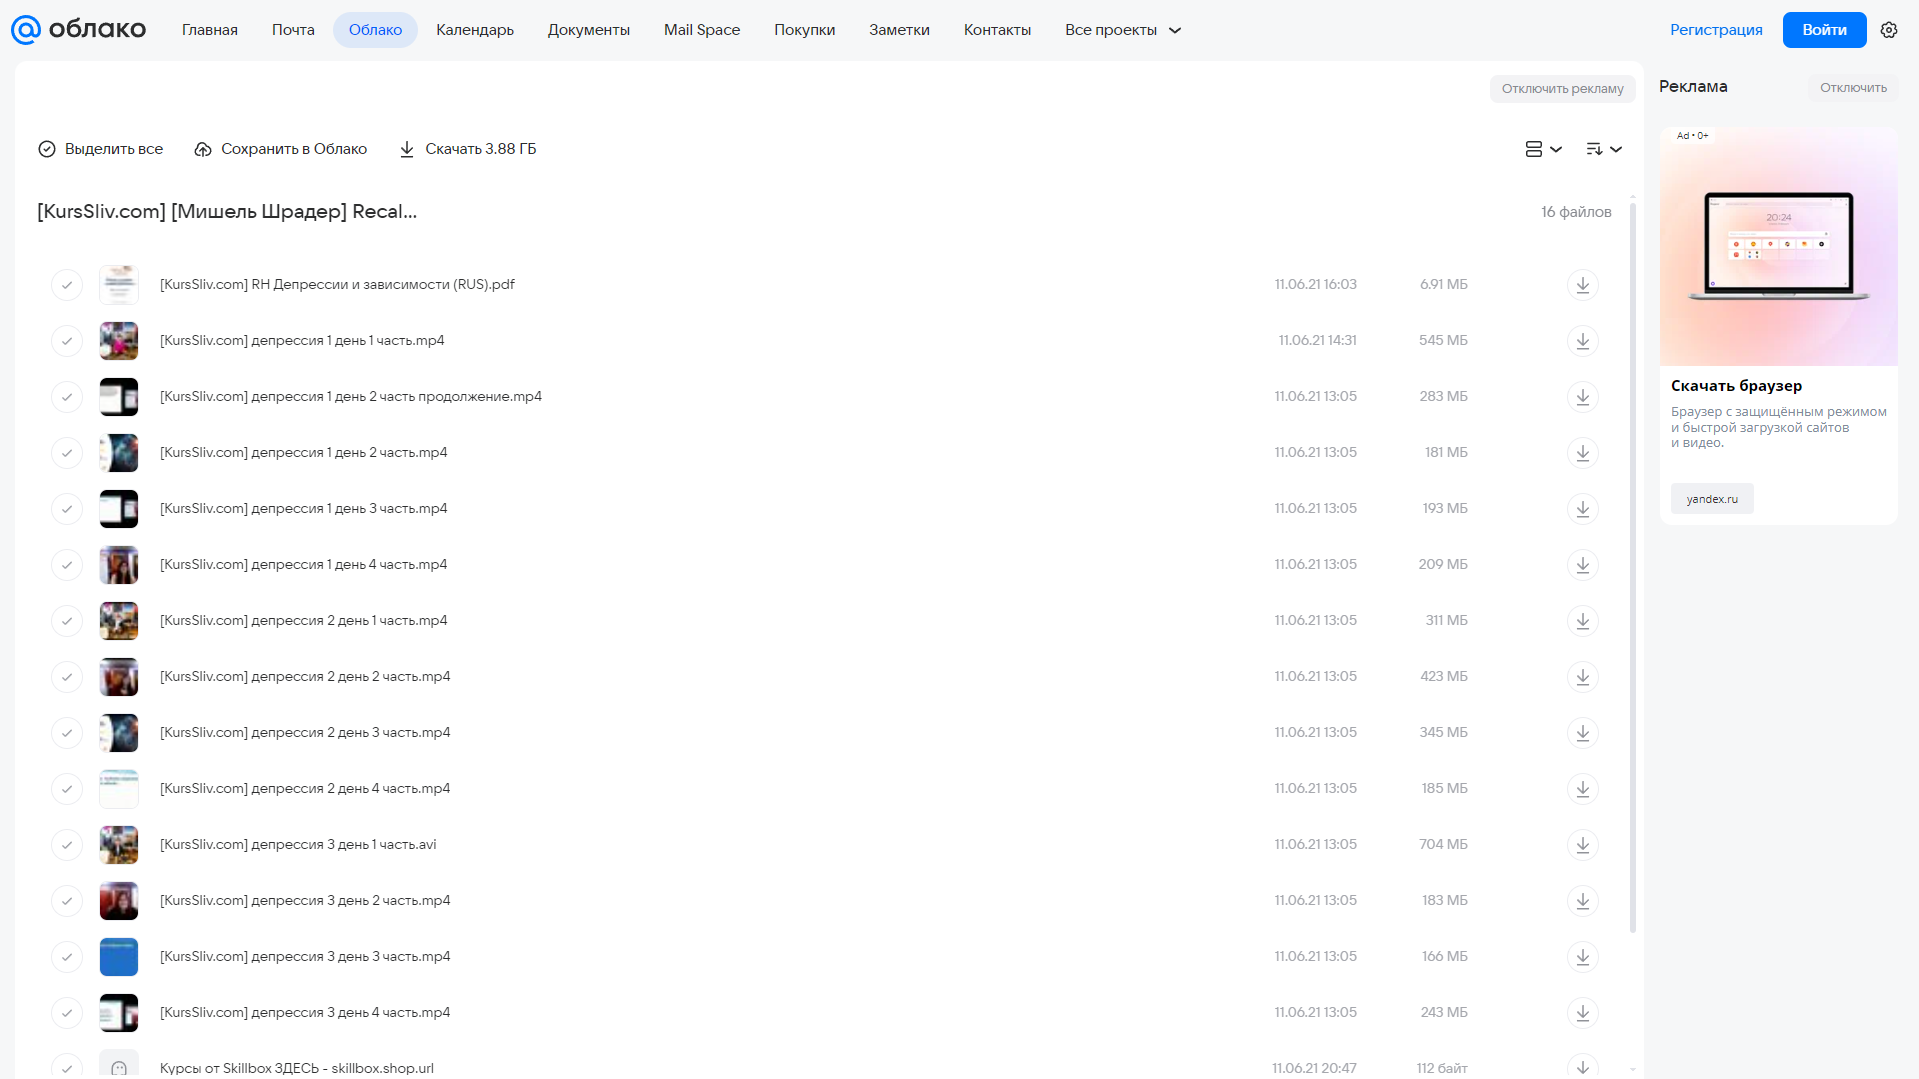
Task: Open thumbnail of депрессия 3 день 2 часть.mp4
Action: pyautogui.click(x=119, y=901)
